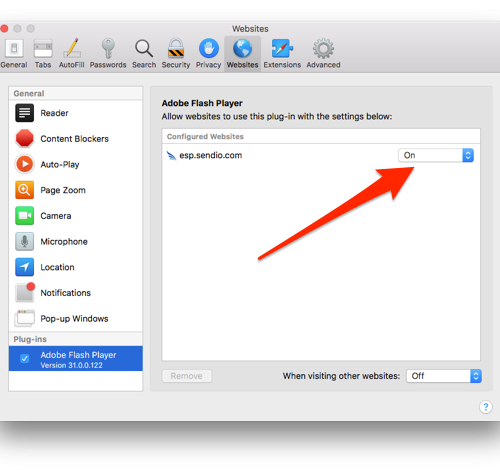
Task: Open help with the question mark button
Action: tap(486, 407)
